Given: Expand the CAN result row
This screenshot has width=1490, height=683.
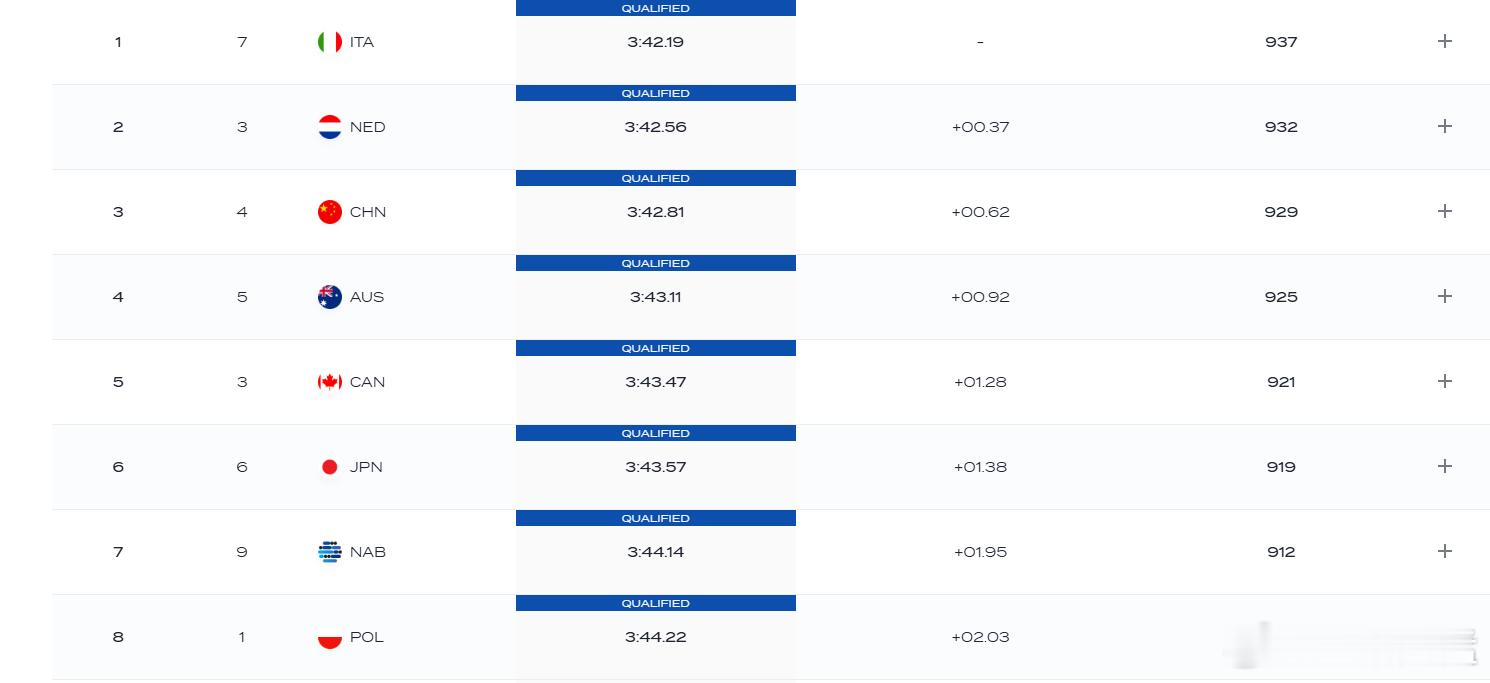Looking at the screenshot, I should 1444,381.
